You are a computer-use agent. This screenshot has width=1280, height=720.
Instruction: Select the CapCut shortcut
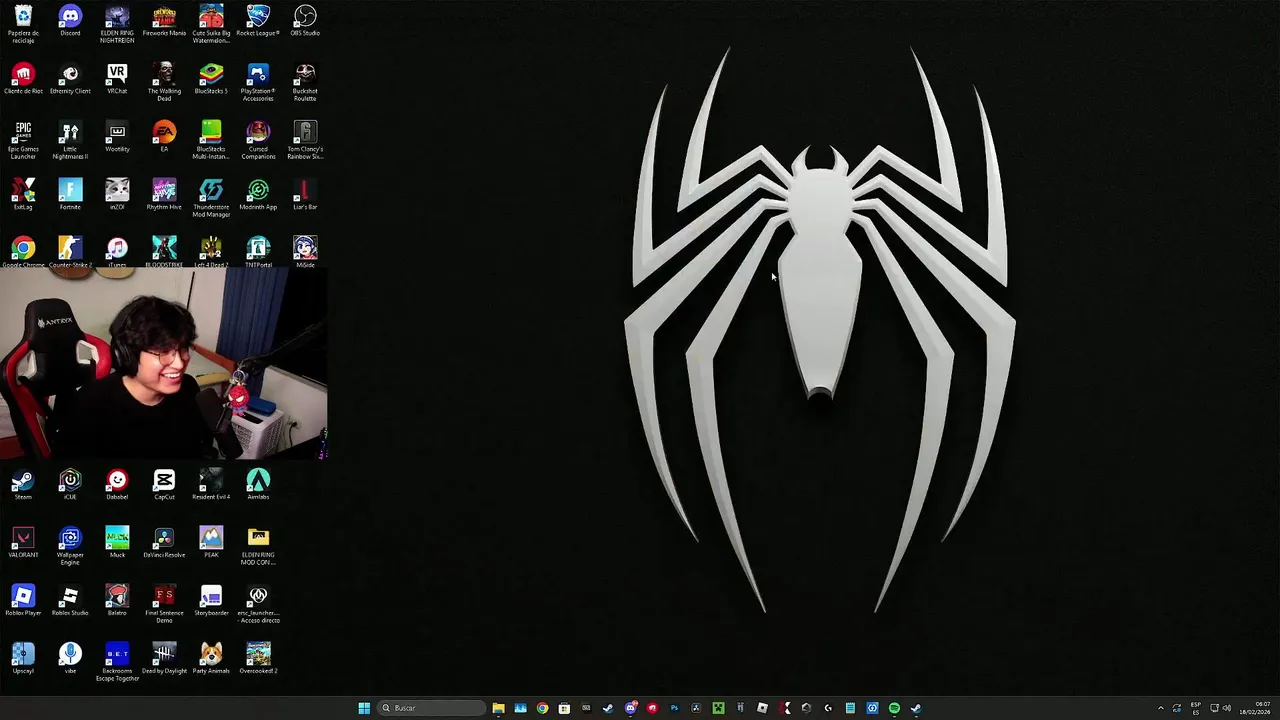click(x=164, y=485)
